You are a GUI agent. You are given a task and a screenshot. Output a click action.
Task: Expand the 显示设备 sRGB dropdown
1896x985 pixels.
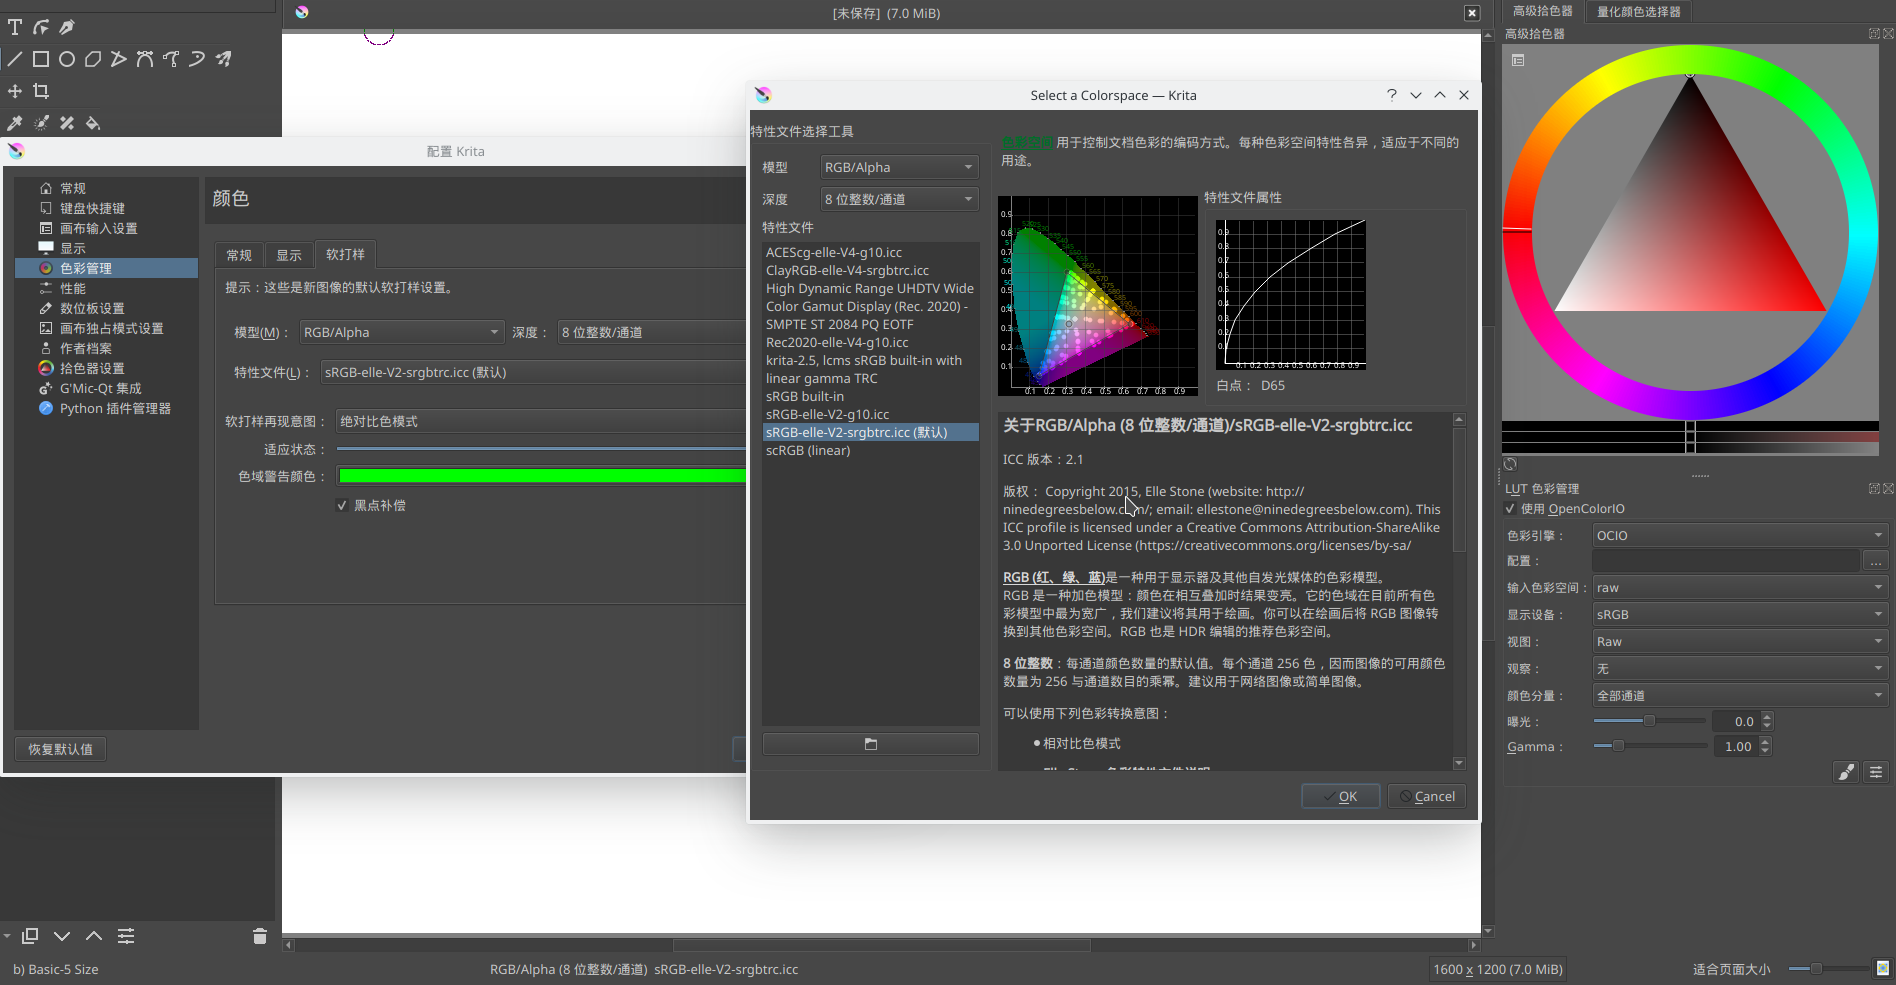[x=1739, y=614]
